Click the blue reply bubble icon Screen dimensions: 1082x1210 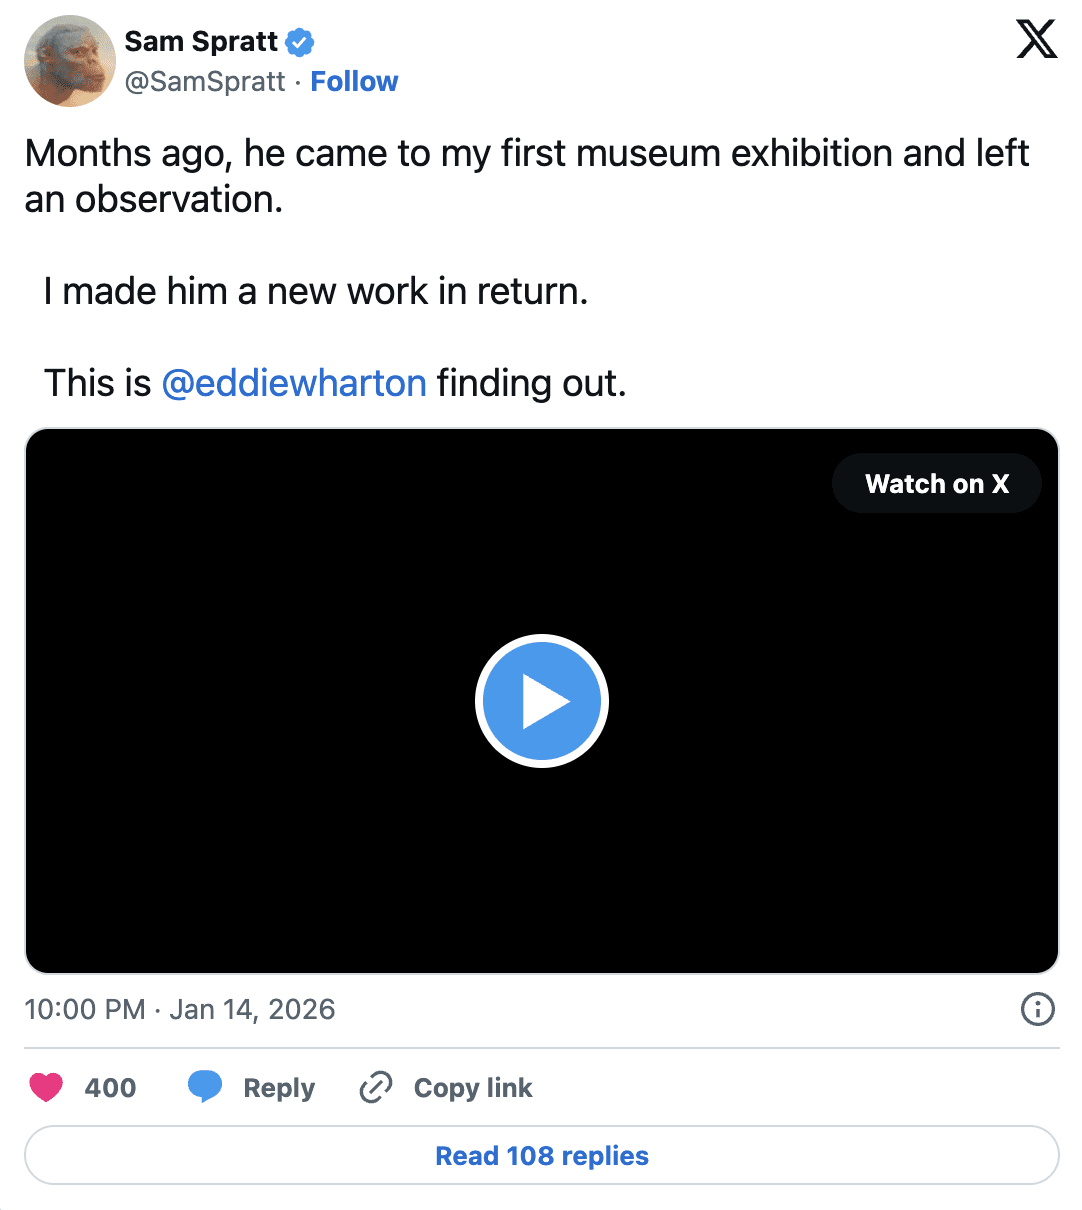(205, 1086)
